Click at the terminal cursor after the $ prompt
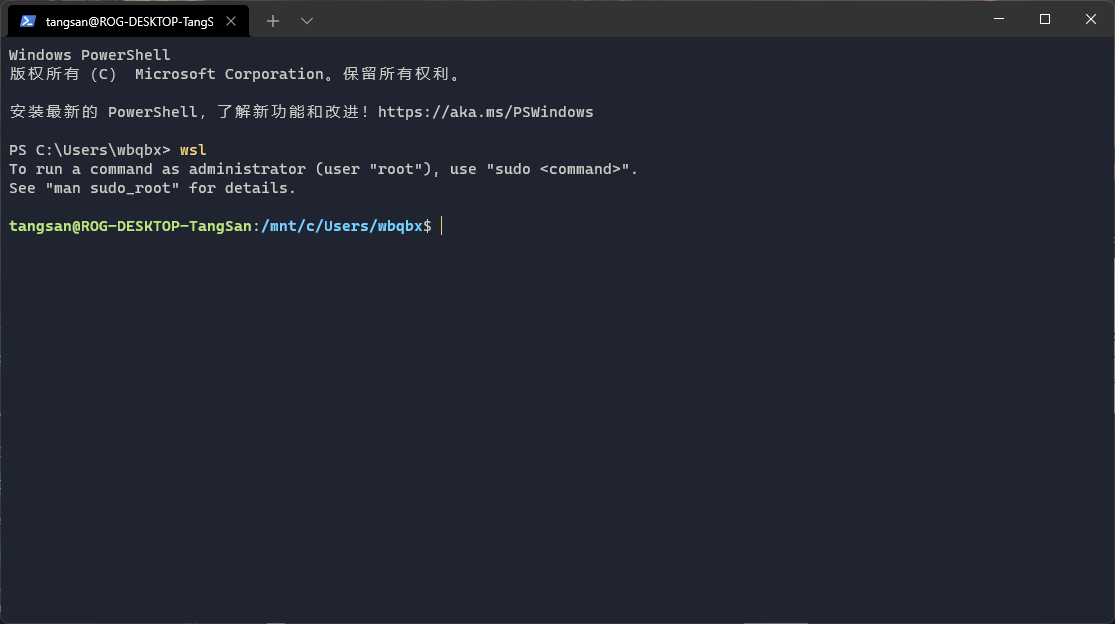Image resolution: width=1115 pixels, height=624 pixels. pyautogui.click(x=442, y=226)
